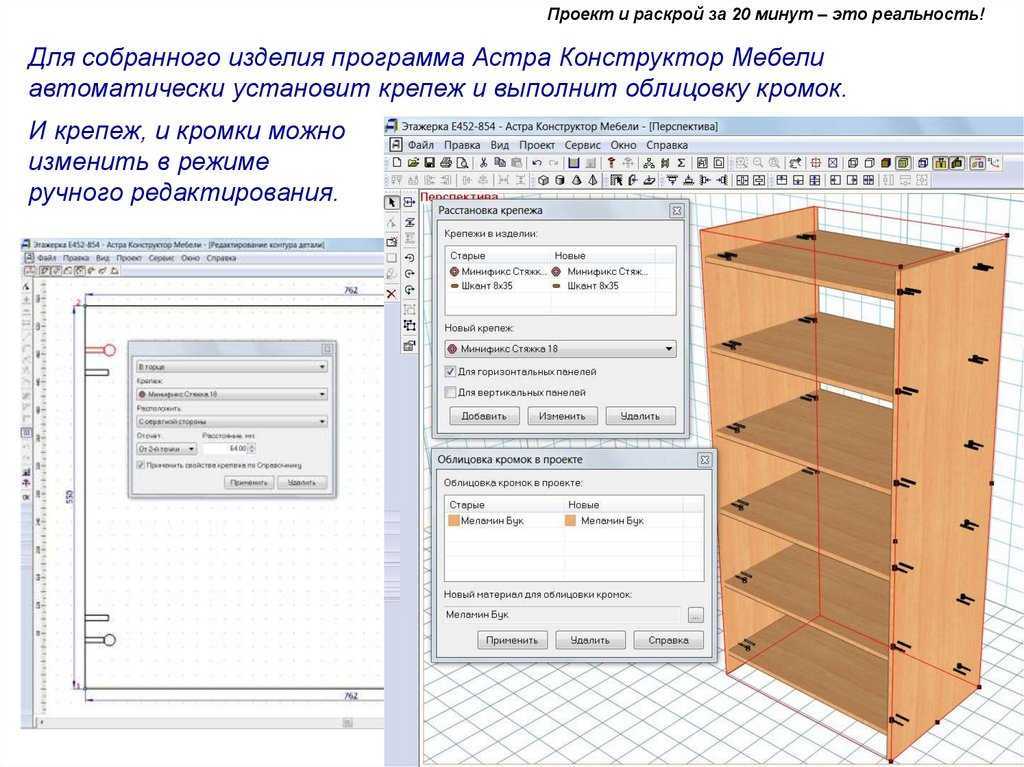Image resolution: width=1024 pixels, height=767 pixels.
Task: Click the rotate counterclockwise icon in left toolbar
Action: [x=409, y=257]
